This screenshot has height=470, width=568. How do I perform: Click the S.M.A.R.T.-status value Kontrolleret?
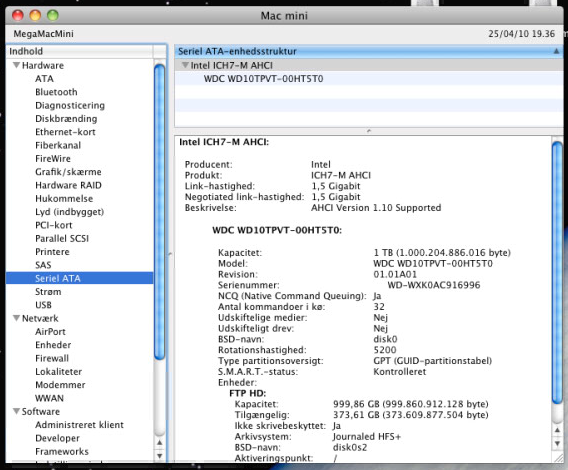click(x=400, y=372)
